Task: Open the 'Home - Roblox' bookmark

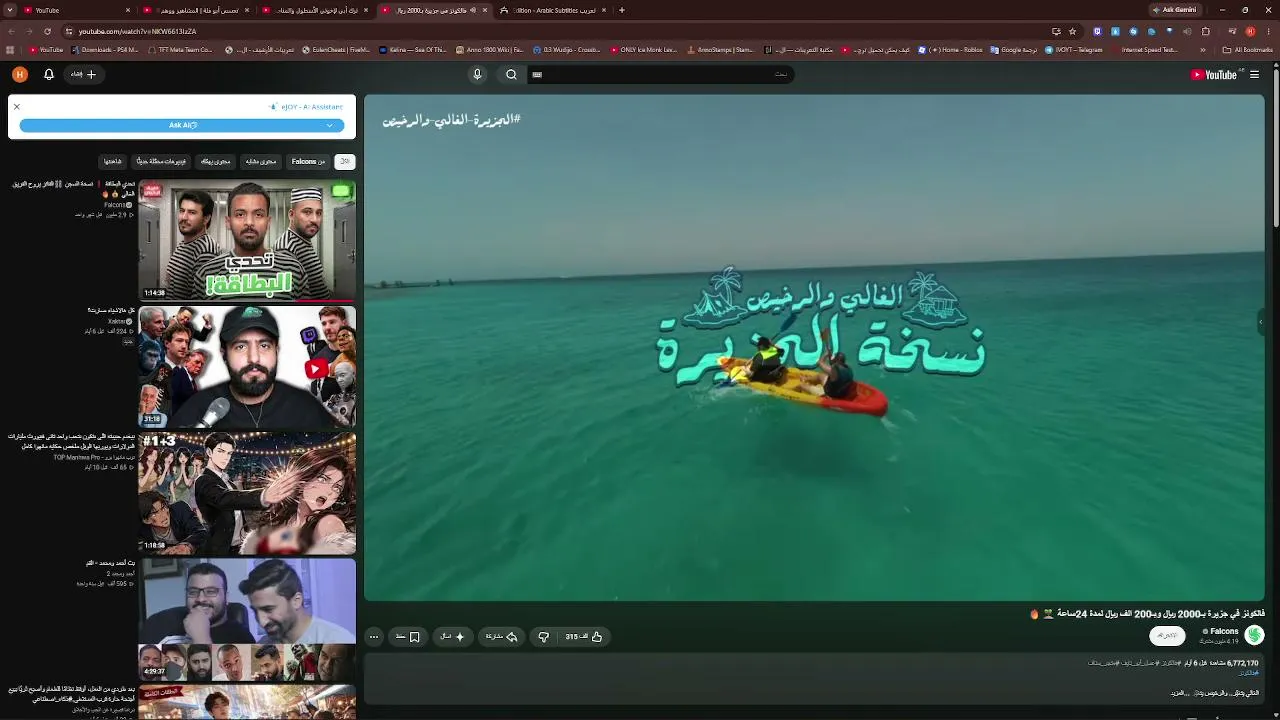Action: coord(950,49)
